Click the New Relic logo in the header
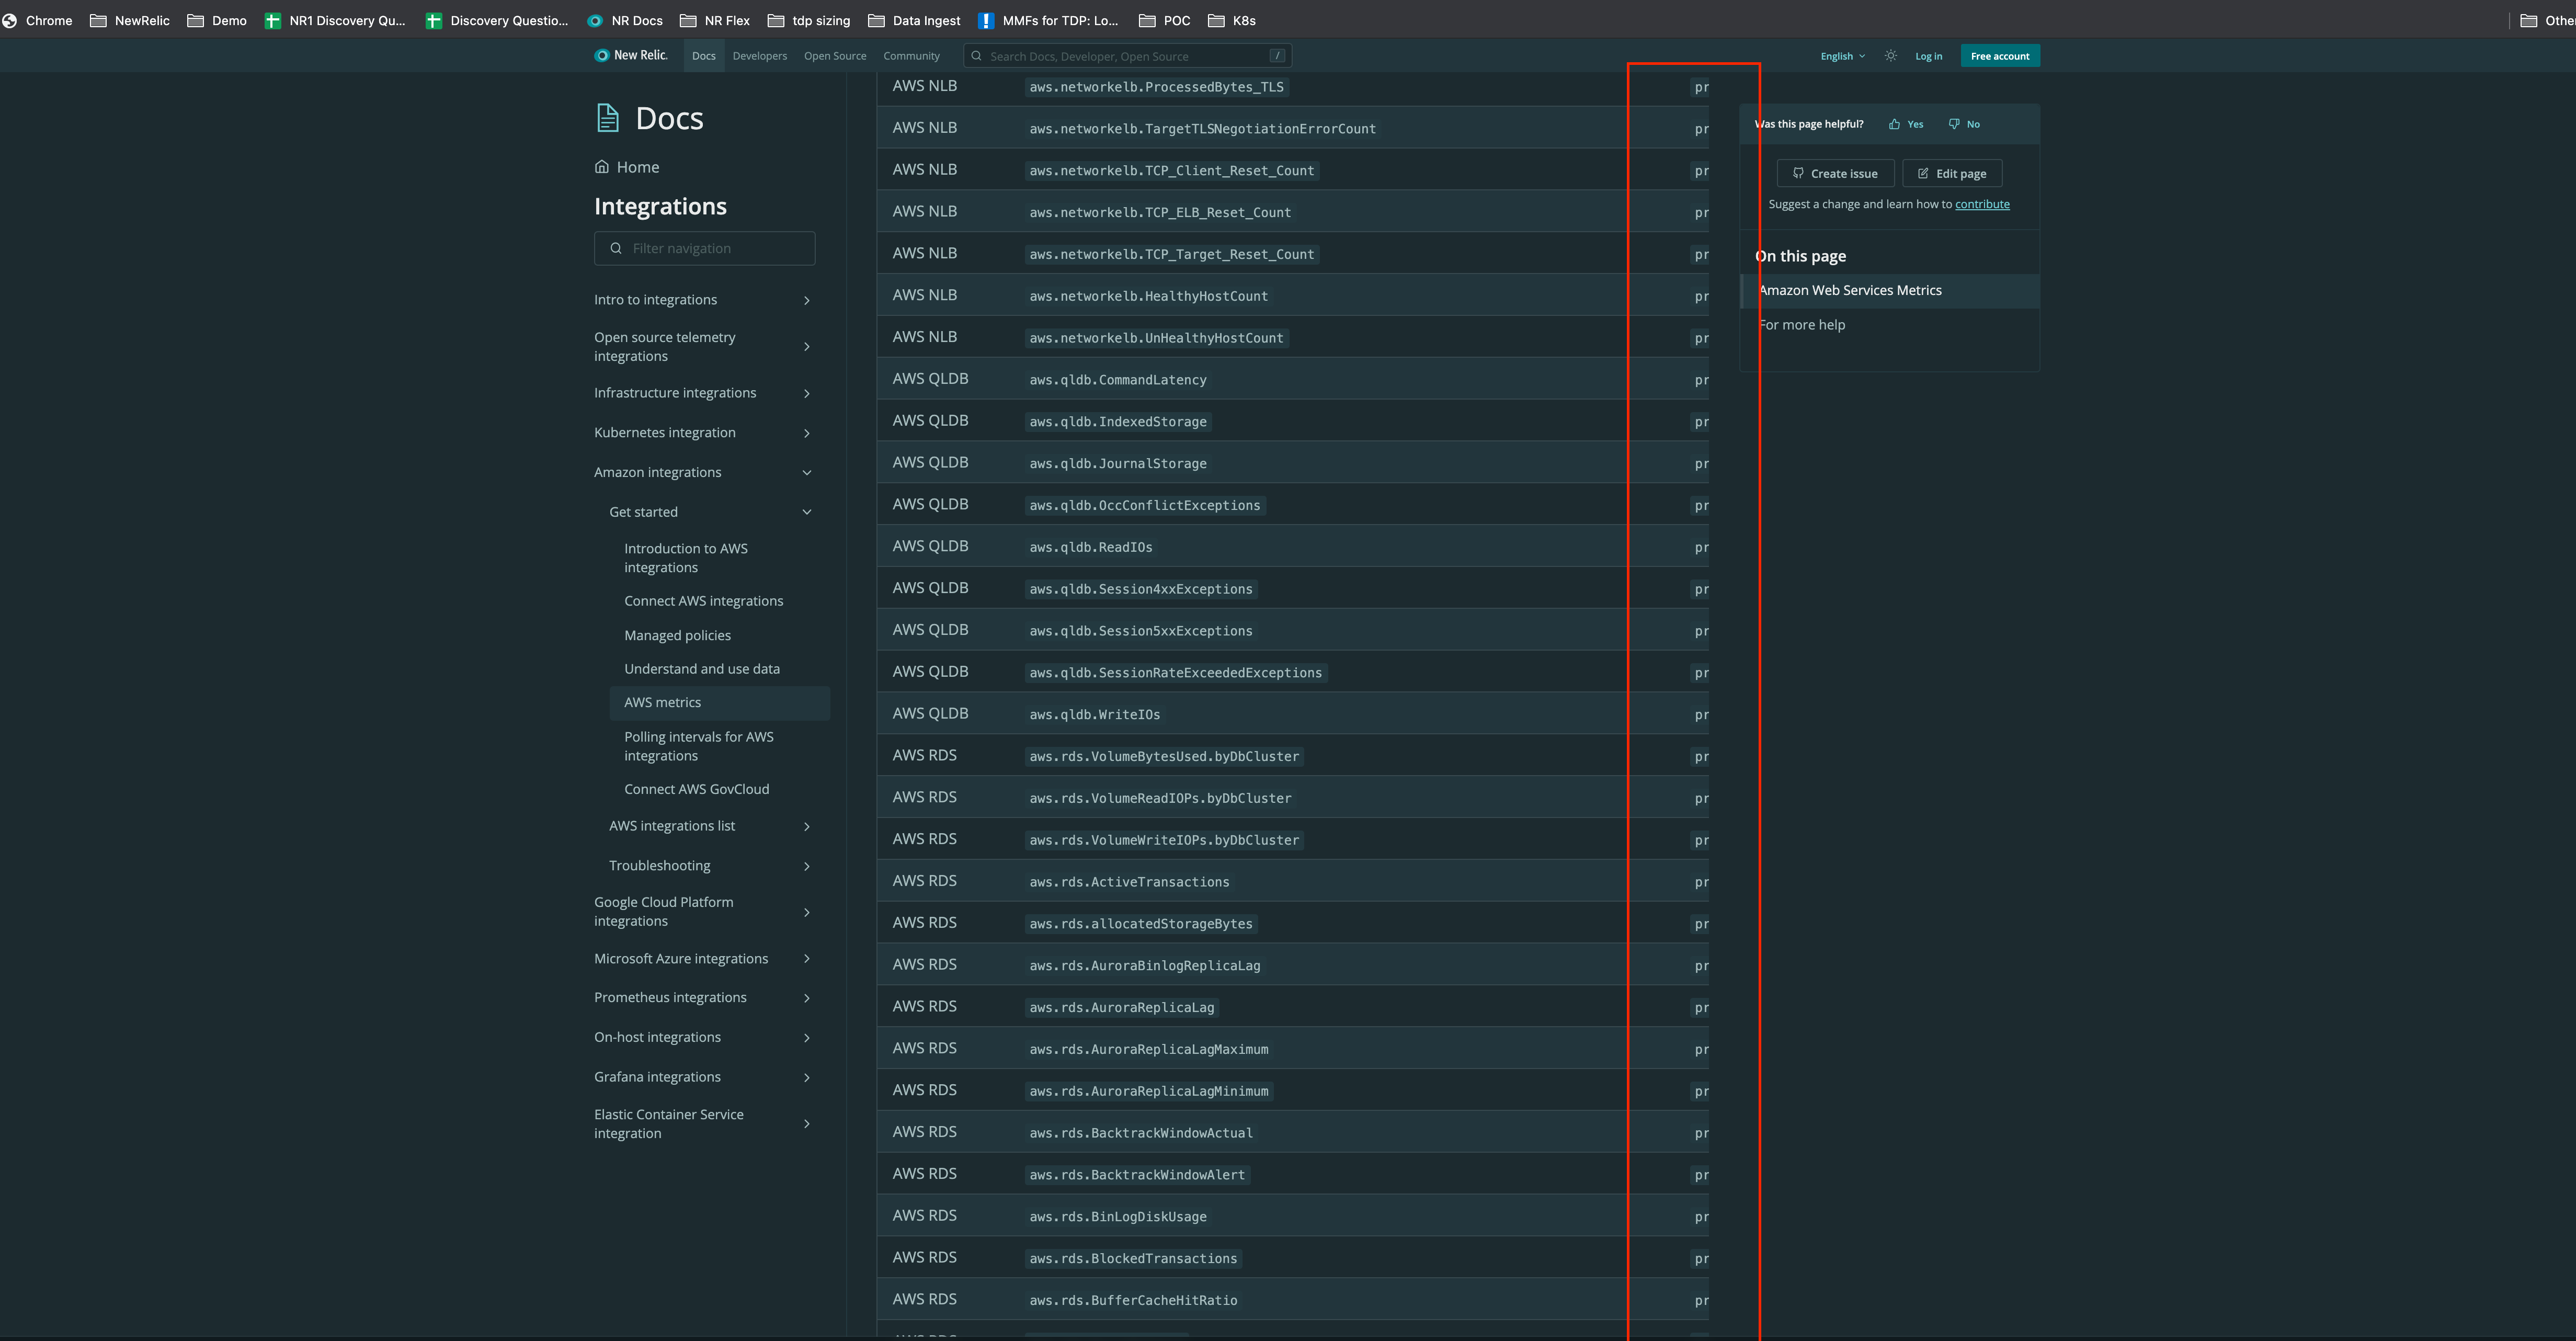Image resolution: width=2576 pixels, height=1341 pixels. pos(631,56)
